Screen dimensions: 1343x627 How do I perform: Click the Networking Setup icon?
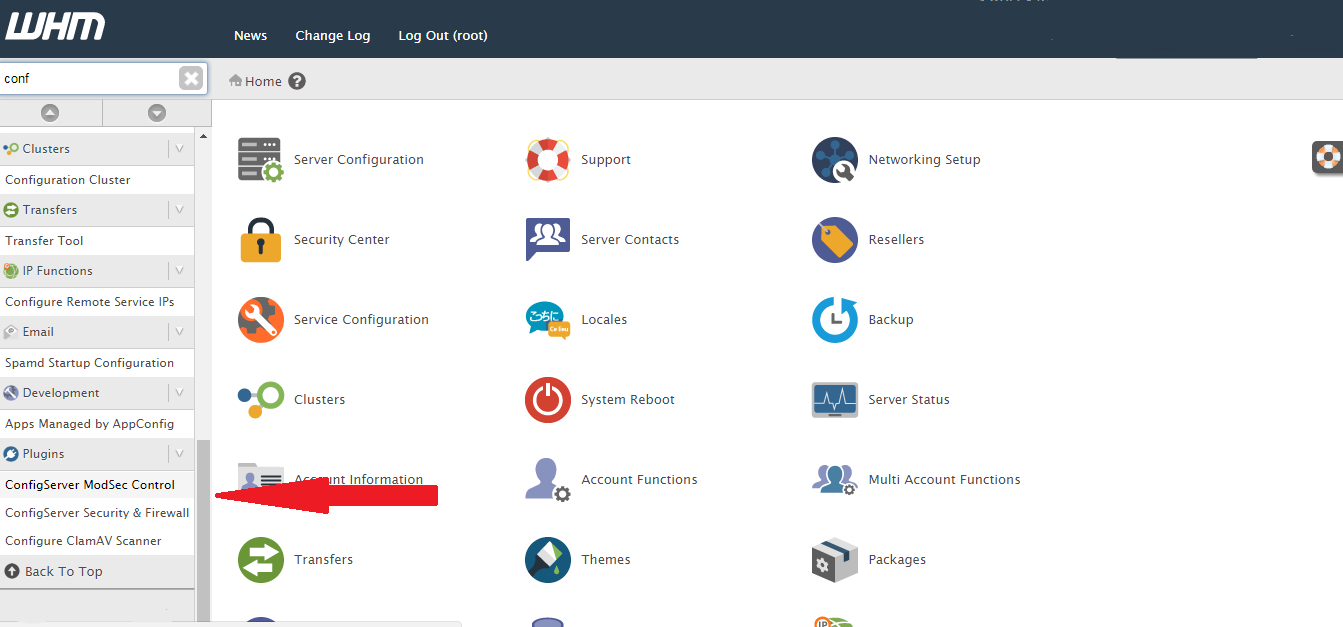835,160
